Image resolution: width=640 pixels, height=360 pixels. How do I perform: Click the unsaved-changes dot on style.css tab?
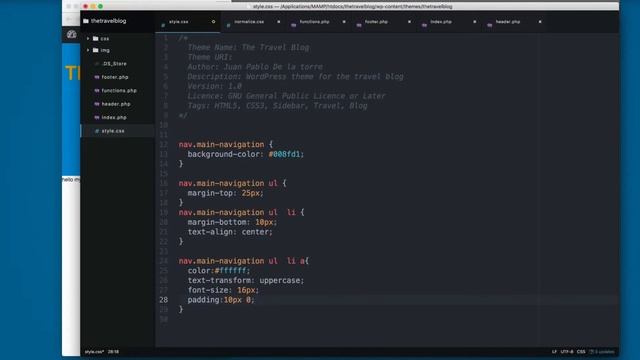coord(213,22)
